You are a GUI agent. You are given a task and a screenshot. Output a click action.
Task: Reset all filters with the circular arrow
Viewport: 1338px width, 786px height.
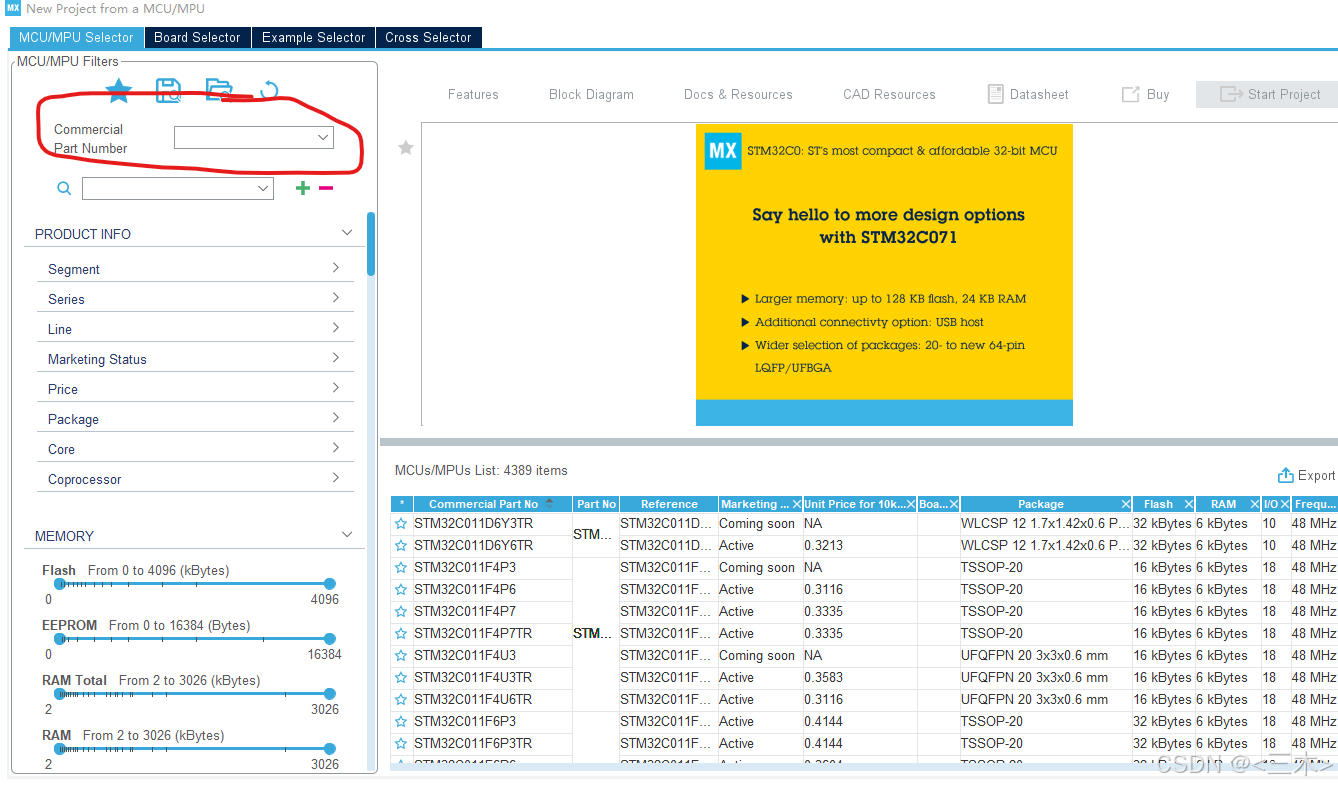(x=269, y=91)
